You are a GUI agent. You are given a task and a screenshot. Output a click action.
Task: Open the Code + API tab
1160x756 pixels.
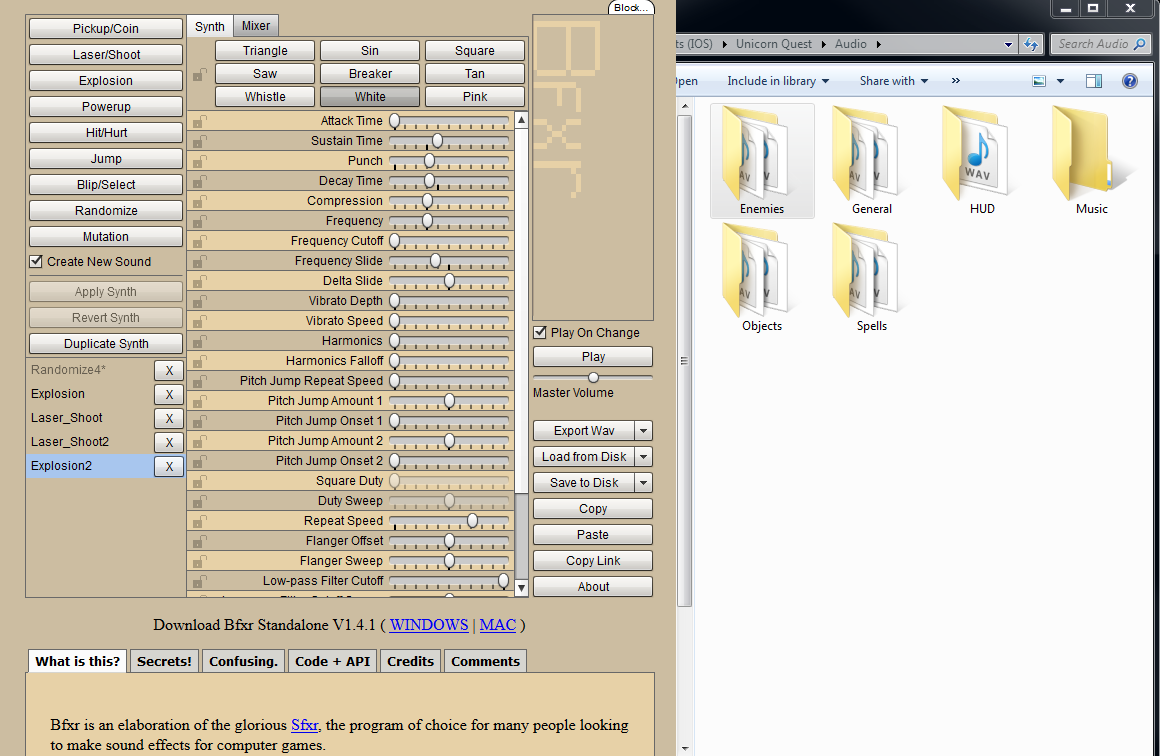tap(332, 661)
